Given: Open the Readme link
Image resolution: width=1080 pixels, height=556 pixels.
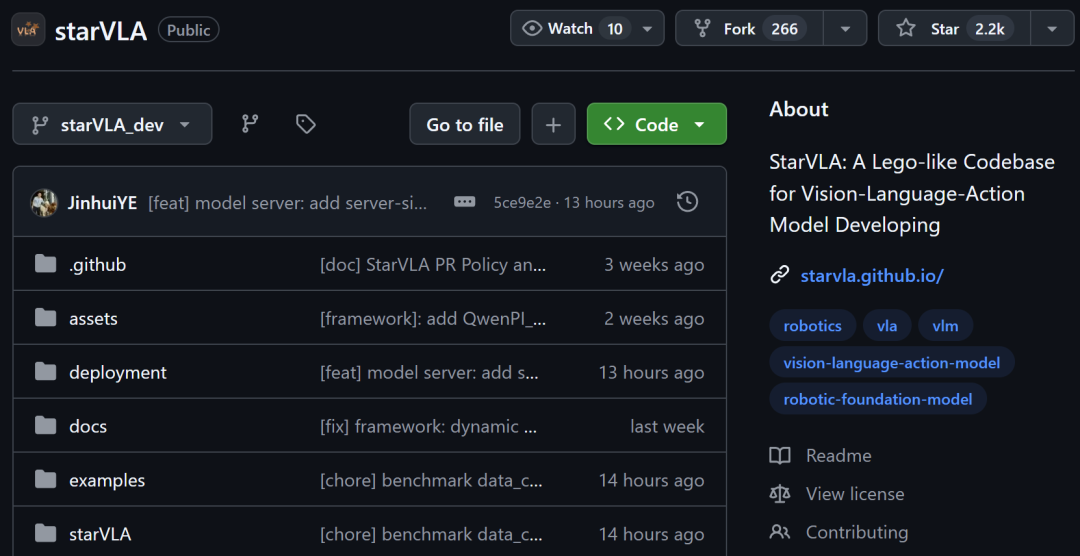Looking at the screenshot, I should 838,455.
